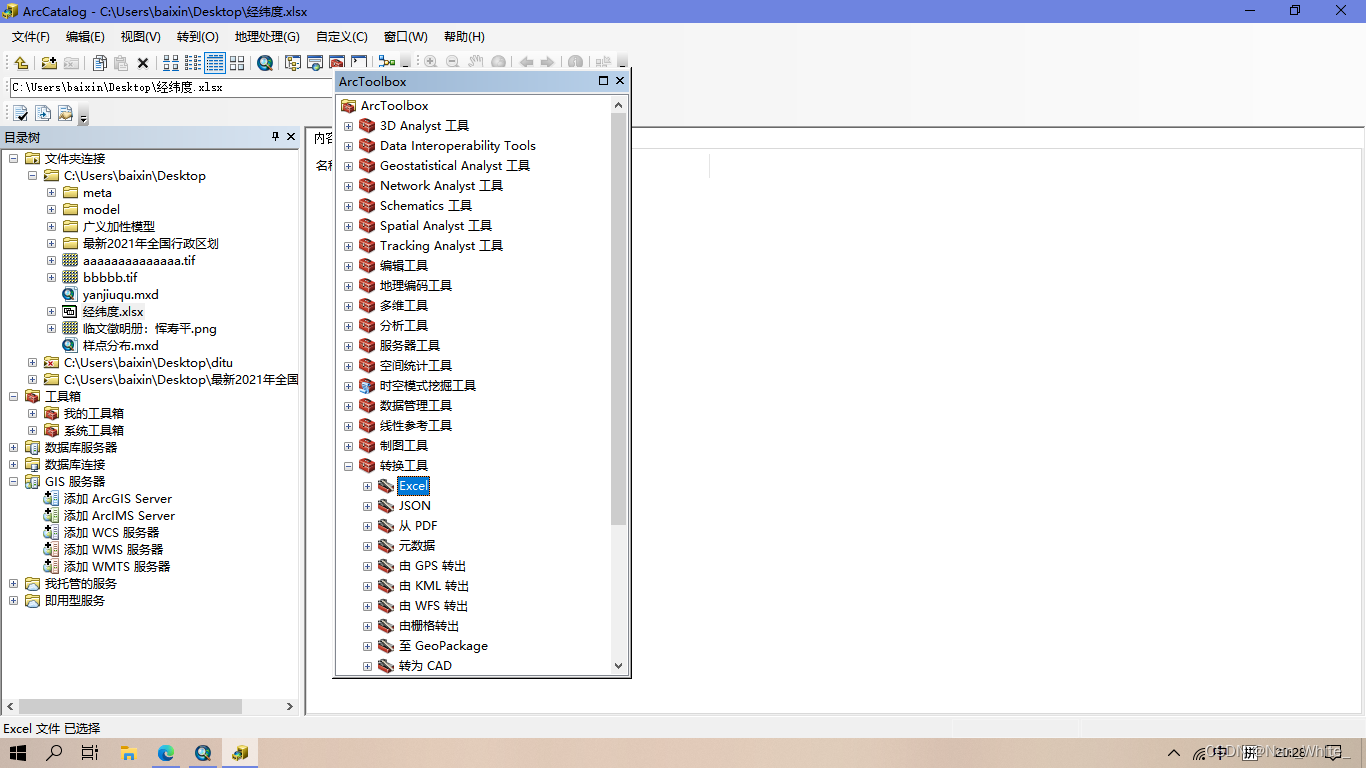This screenshot has height=768, width=1366.
Task: Launch ArcMap from toolbar icon
Action: 265,63
